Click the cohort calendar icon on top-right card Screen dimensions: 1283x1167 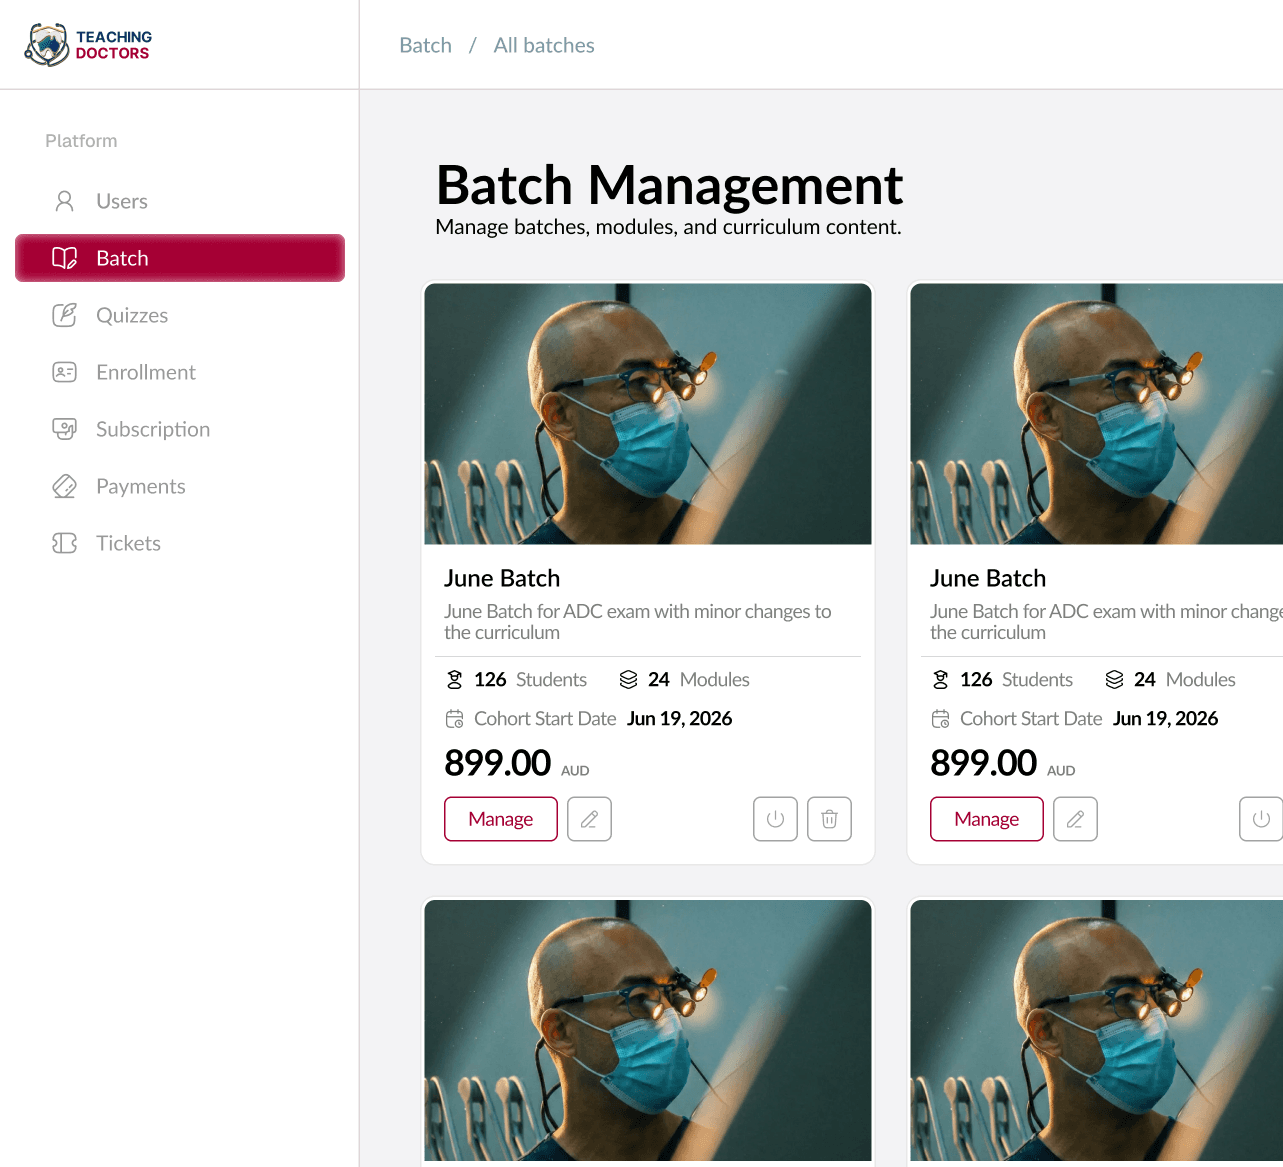[941, 719]
